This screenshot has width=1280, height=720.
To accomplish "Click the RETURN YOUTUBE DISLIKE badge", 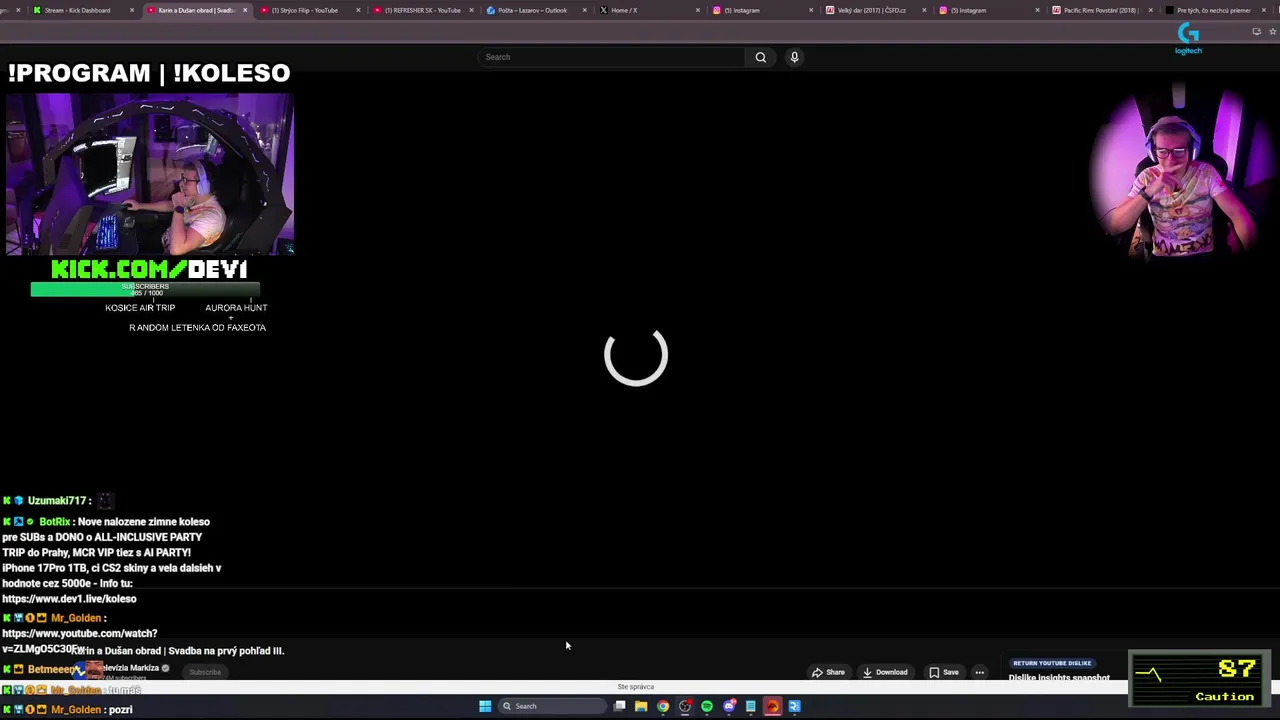I will (1052, 663).
